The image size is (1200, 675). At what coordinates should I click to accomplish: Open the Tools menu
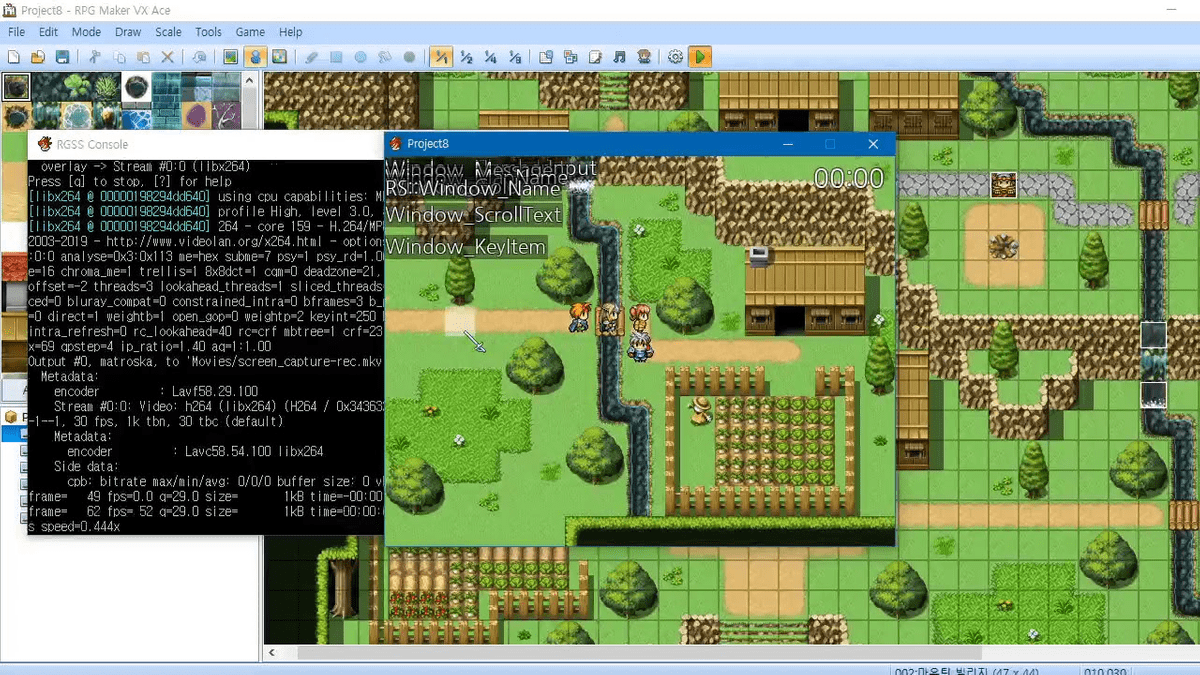click(x=208, y=32)
